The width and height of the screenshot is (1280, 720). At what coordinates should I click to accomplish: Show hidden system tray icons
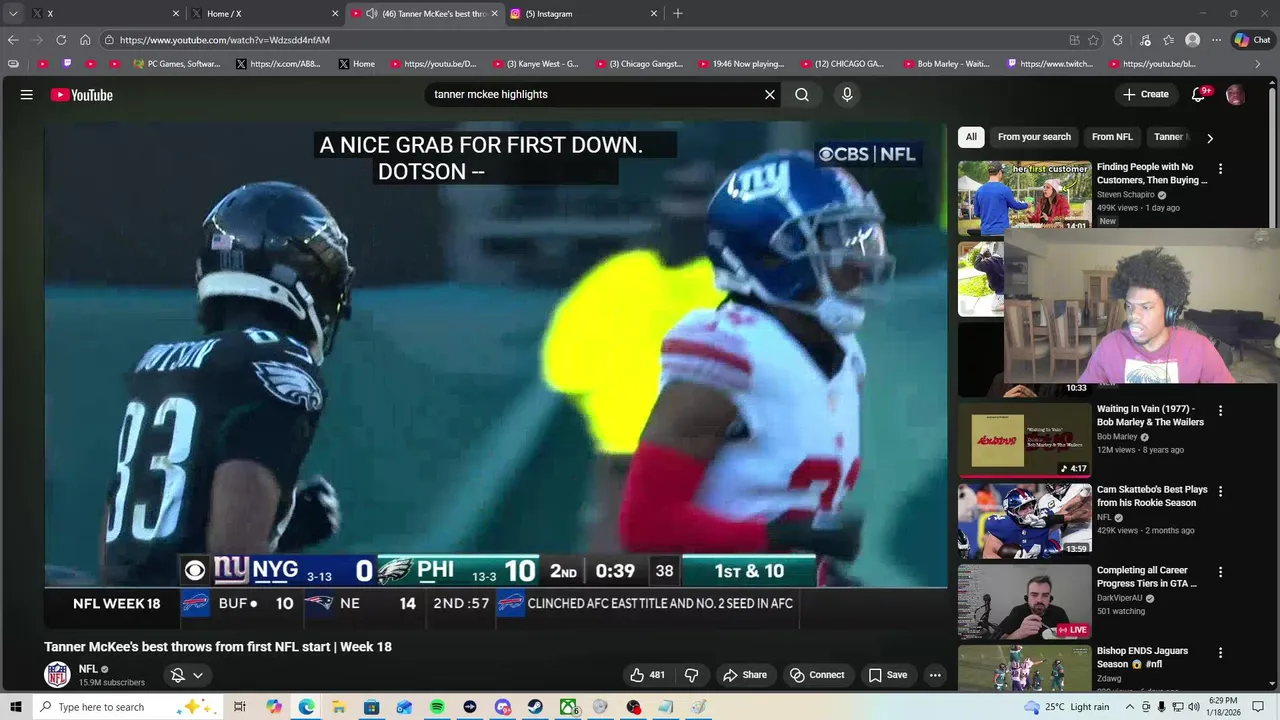pyautogui.click(x=1130, y=707)
